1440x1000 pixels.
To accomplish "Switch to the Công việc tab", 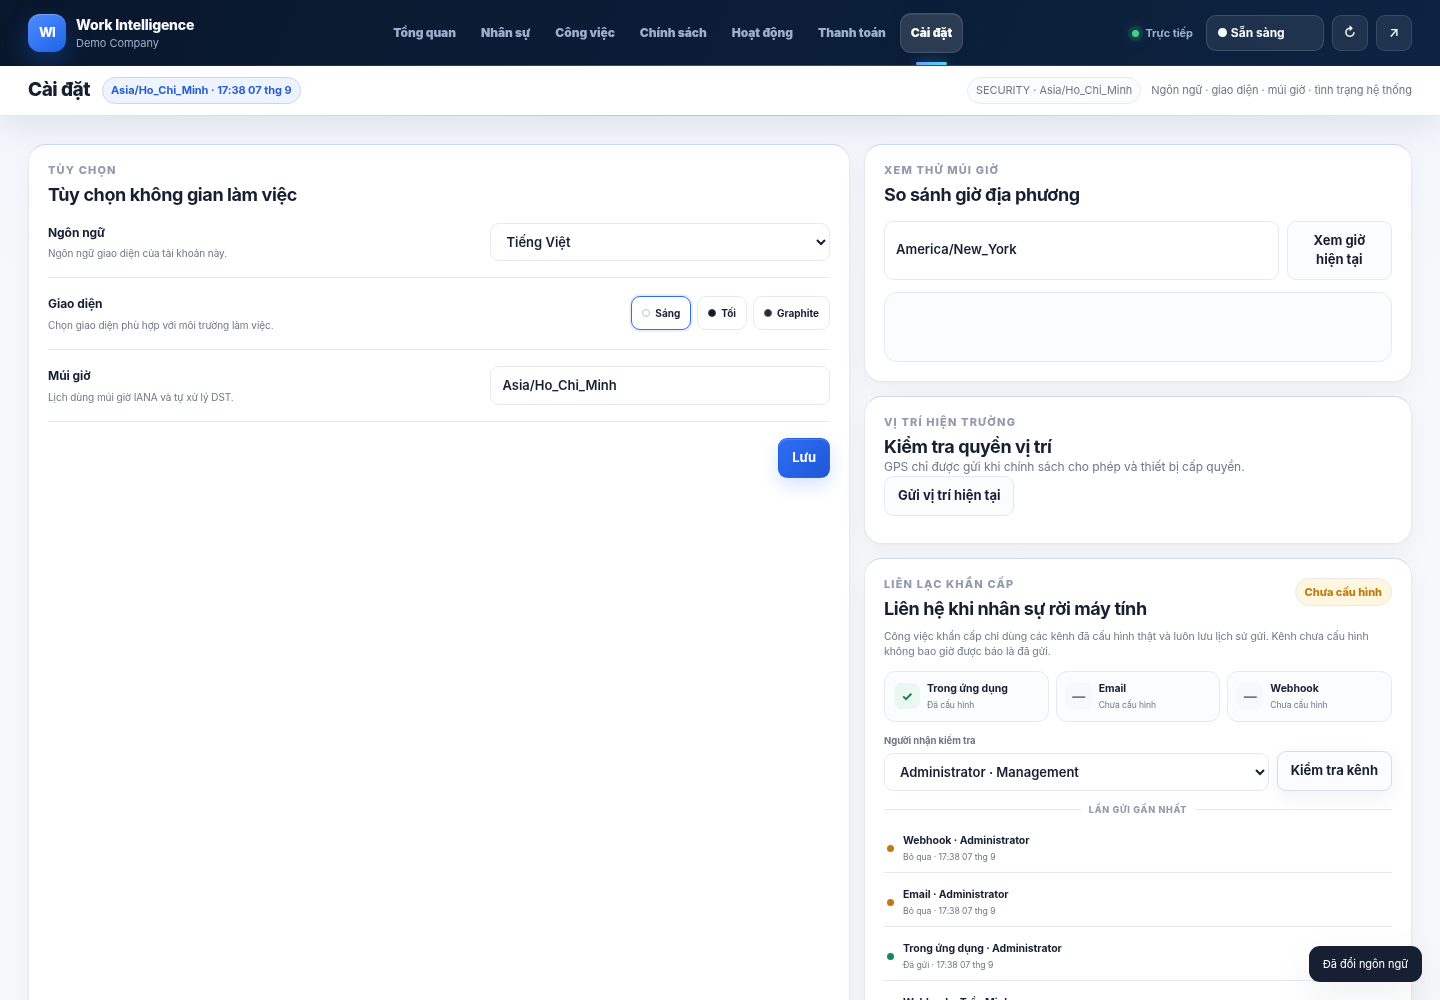I will [585, 33].
